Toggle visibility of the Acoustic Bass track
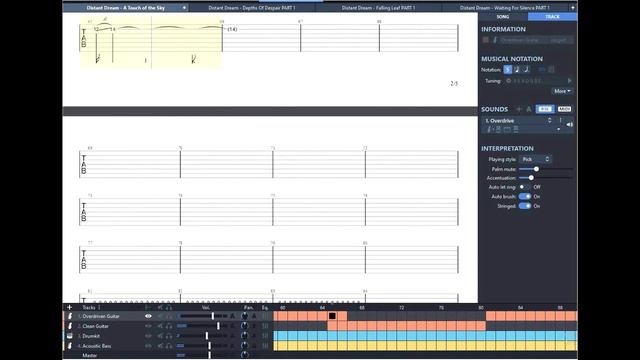 [x=148, y=346]
